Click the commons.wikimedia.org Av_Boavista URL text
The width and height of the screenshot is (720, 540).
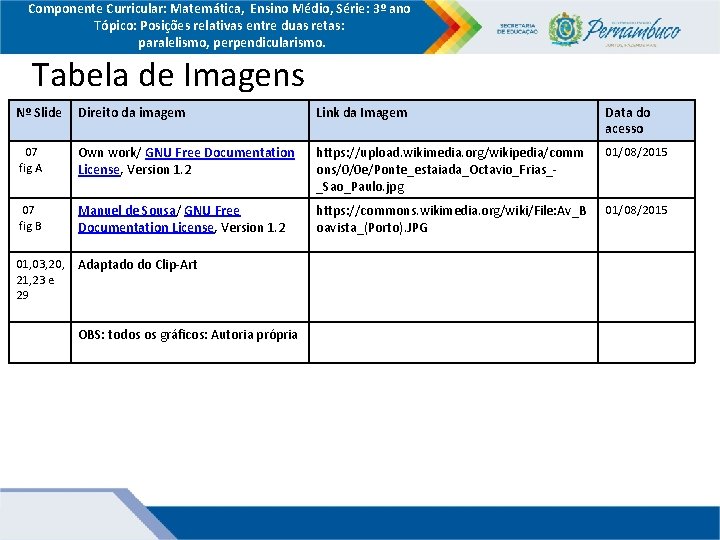pos(451,219)
